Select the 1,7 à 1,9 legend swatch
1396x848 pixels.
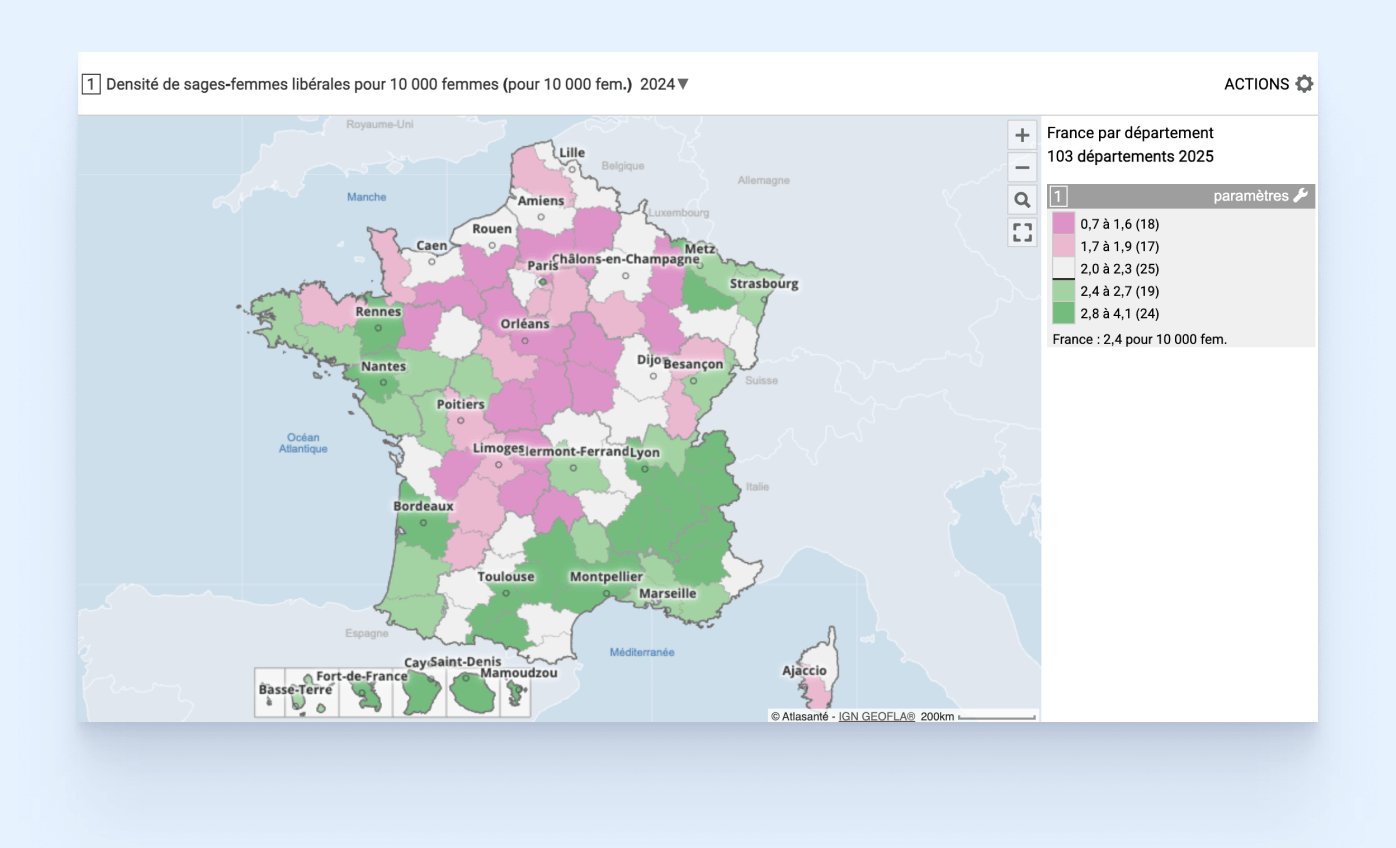[x=1063, y=246]
